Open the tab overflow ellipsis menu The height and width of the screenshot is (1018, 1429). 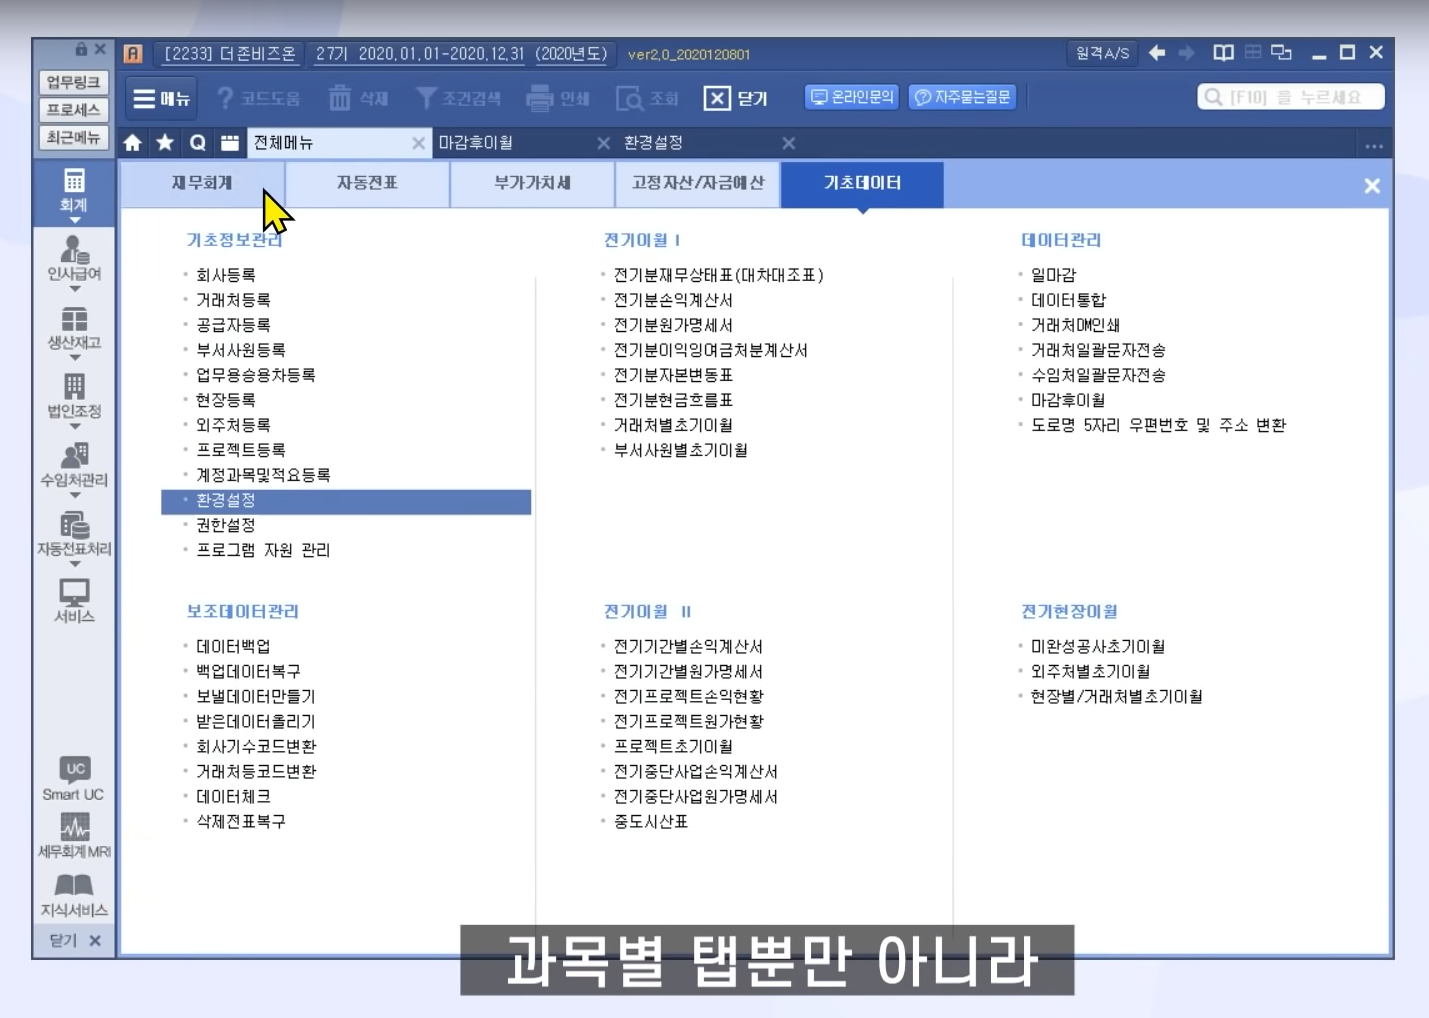[1374, 146]
